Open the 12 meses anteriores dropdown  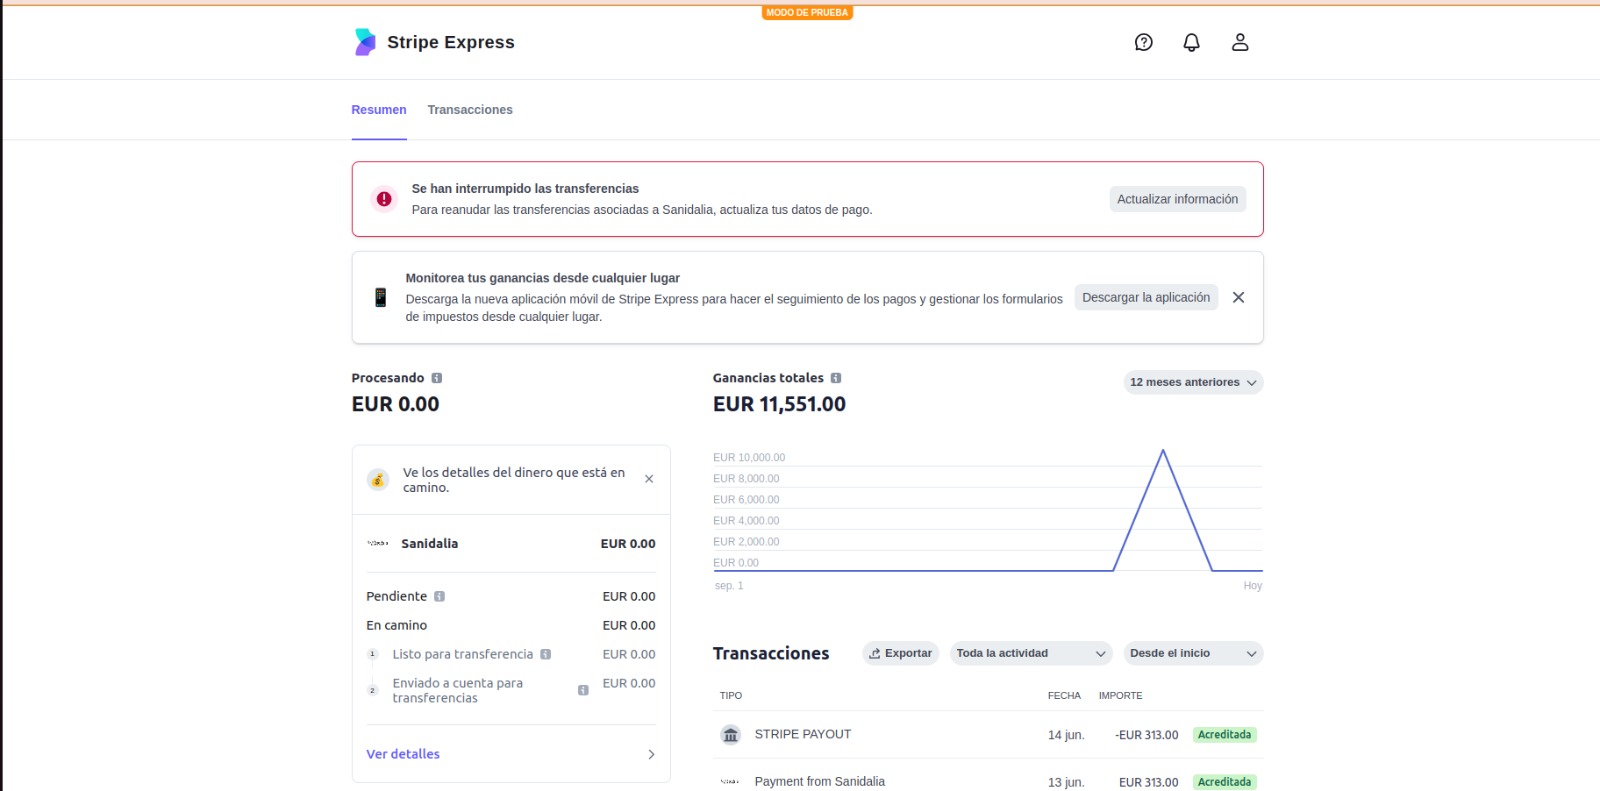[x=1192, y=382]
